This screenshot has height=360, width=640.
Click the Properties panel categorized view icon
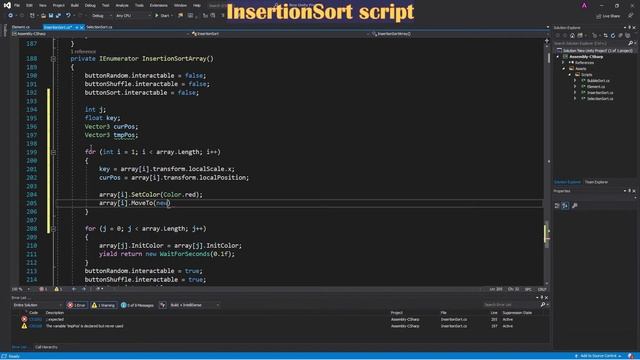(557, 206)
